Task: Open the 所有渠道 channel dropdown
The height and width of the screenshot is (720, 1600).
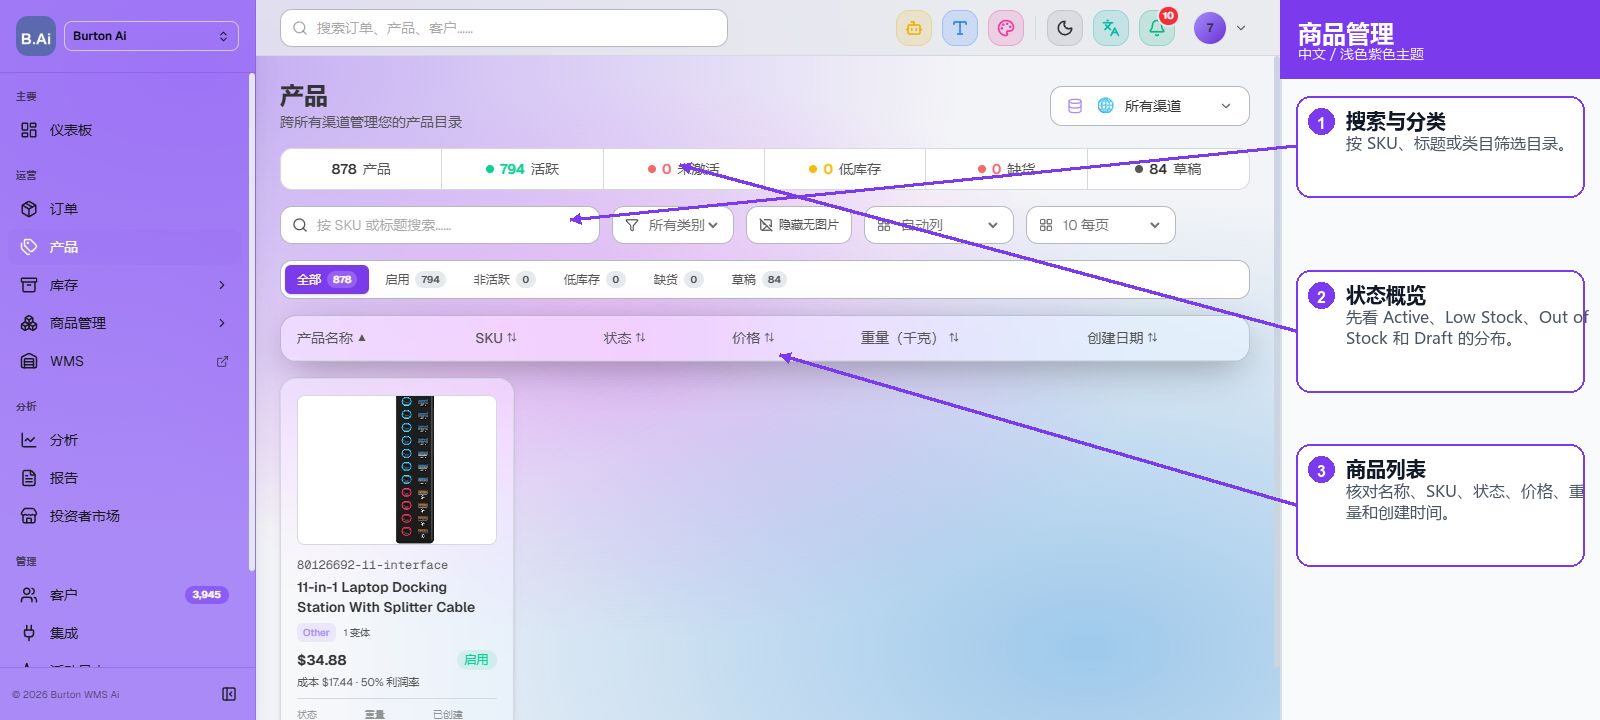Action: pos(1150,106)
